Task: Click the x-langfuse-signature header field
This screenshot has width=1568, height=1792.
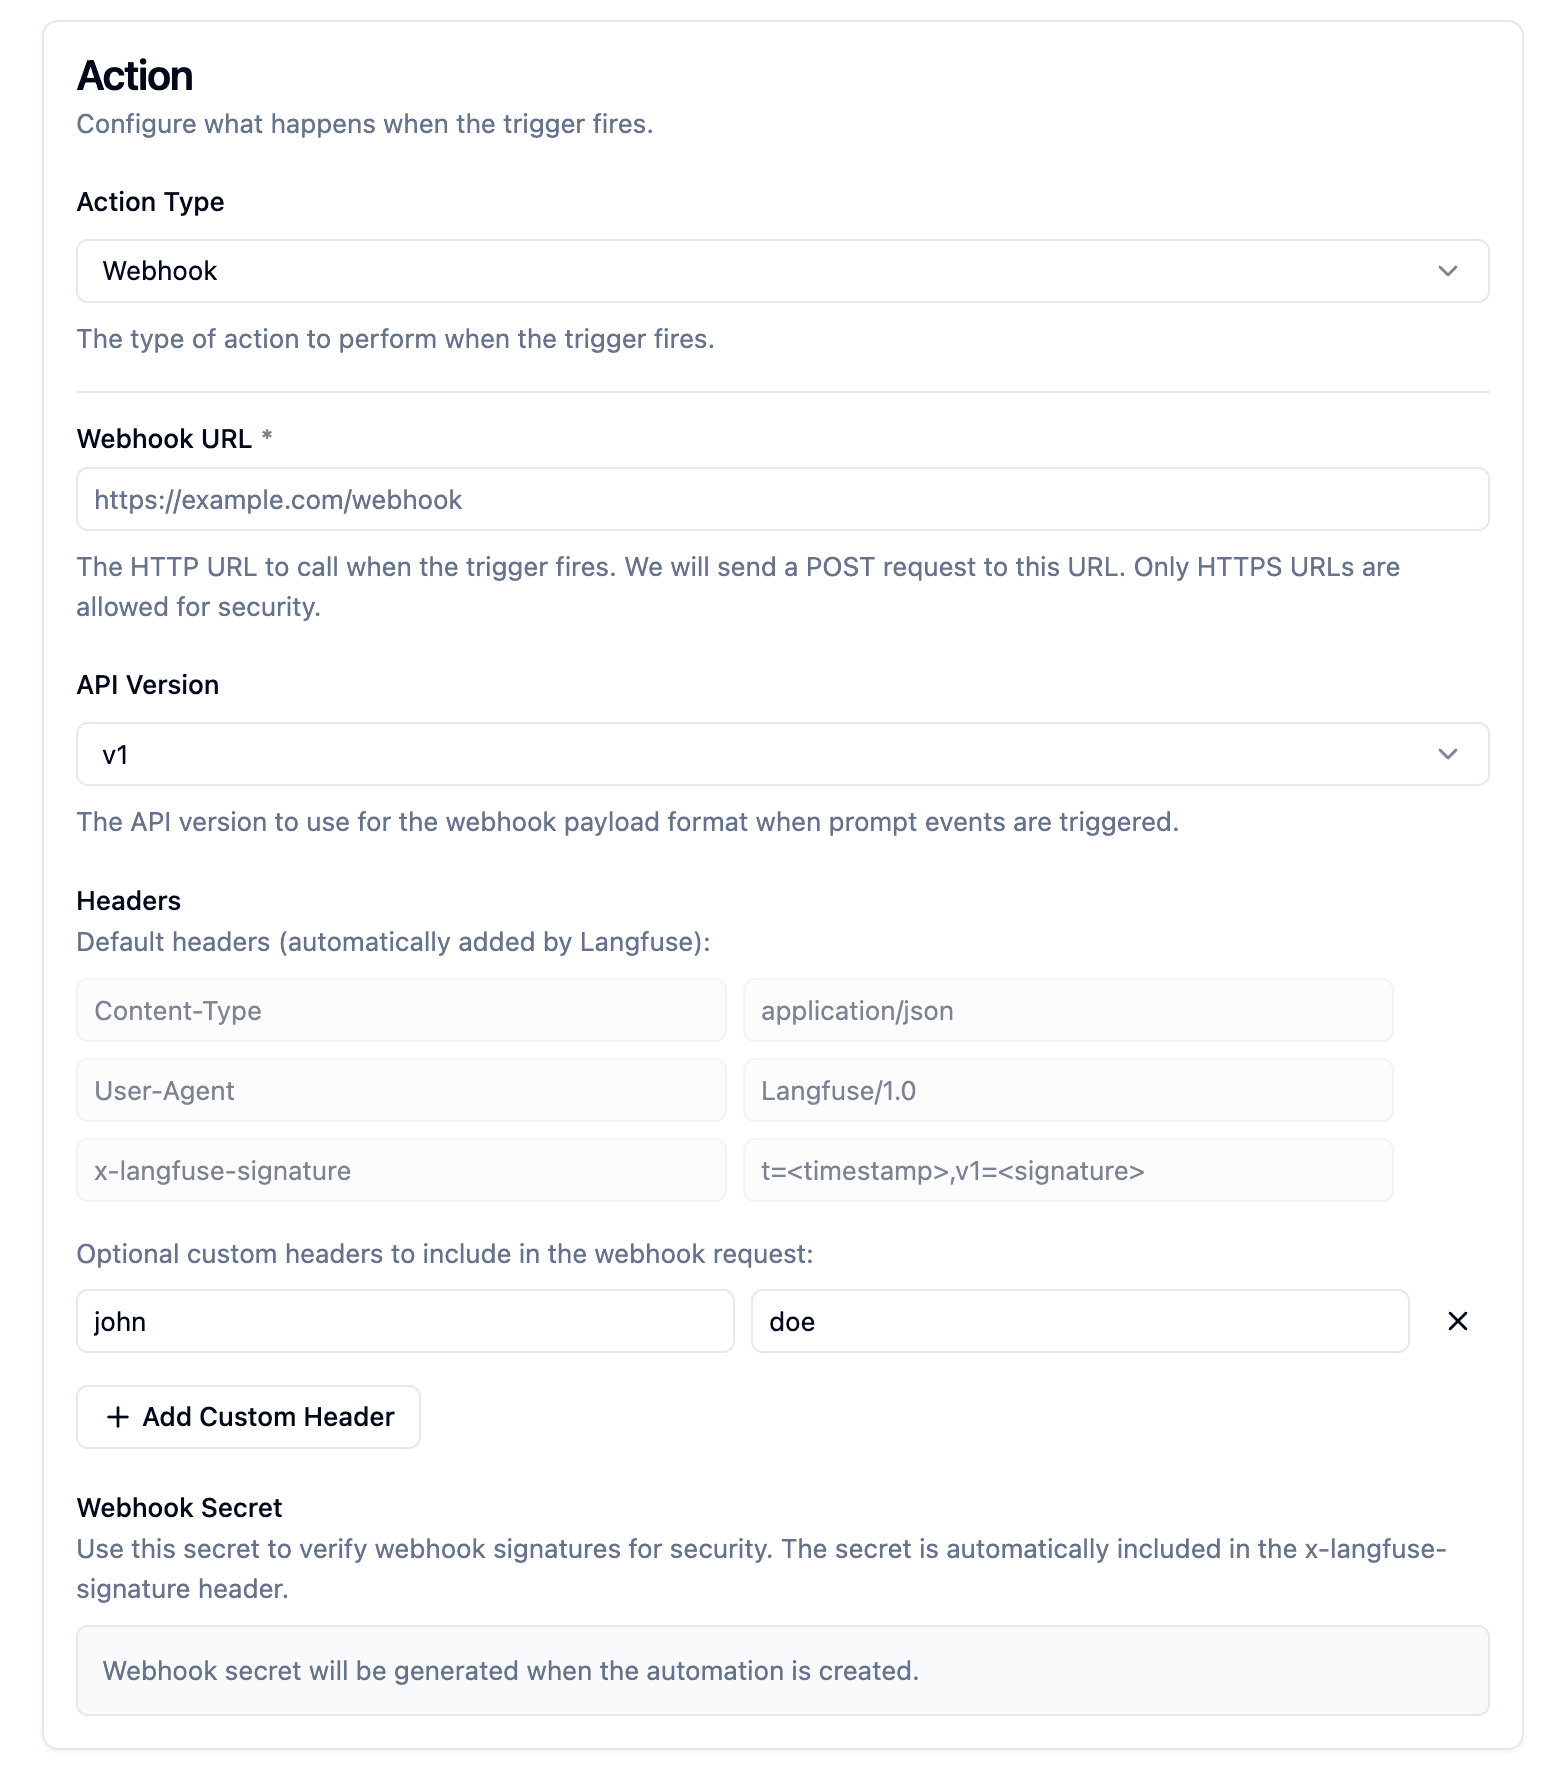Action: 400,1170
